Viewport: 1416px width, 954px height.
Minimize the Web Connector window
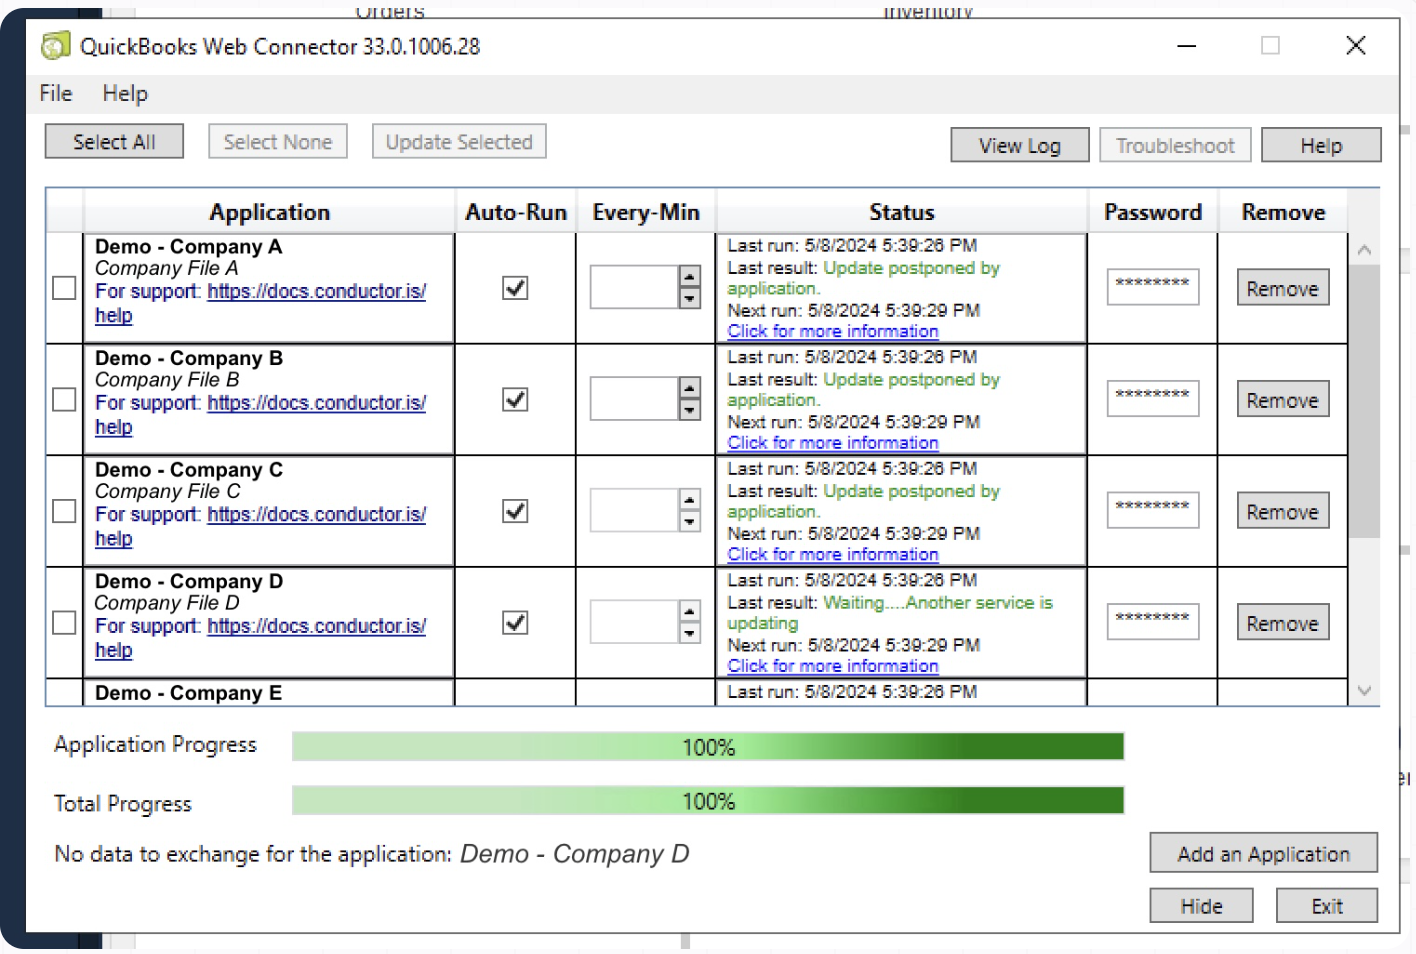[1187, 46]
